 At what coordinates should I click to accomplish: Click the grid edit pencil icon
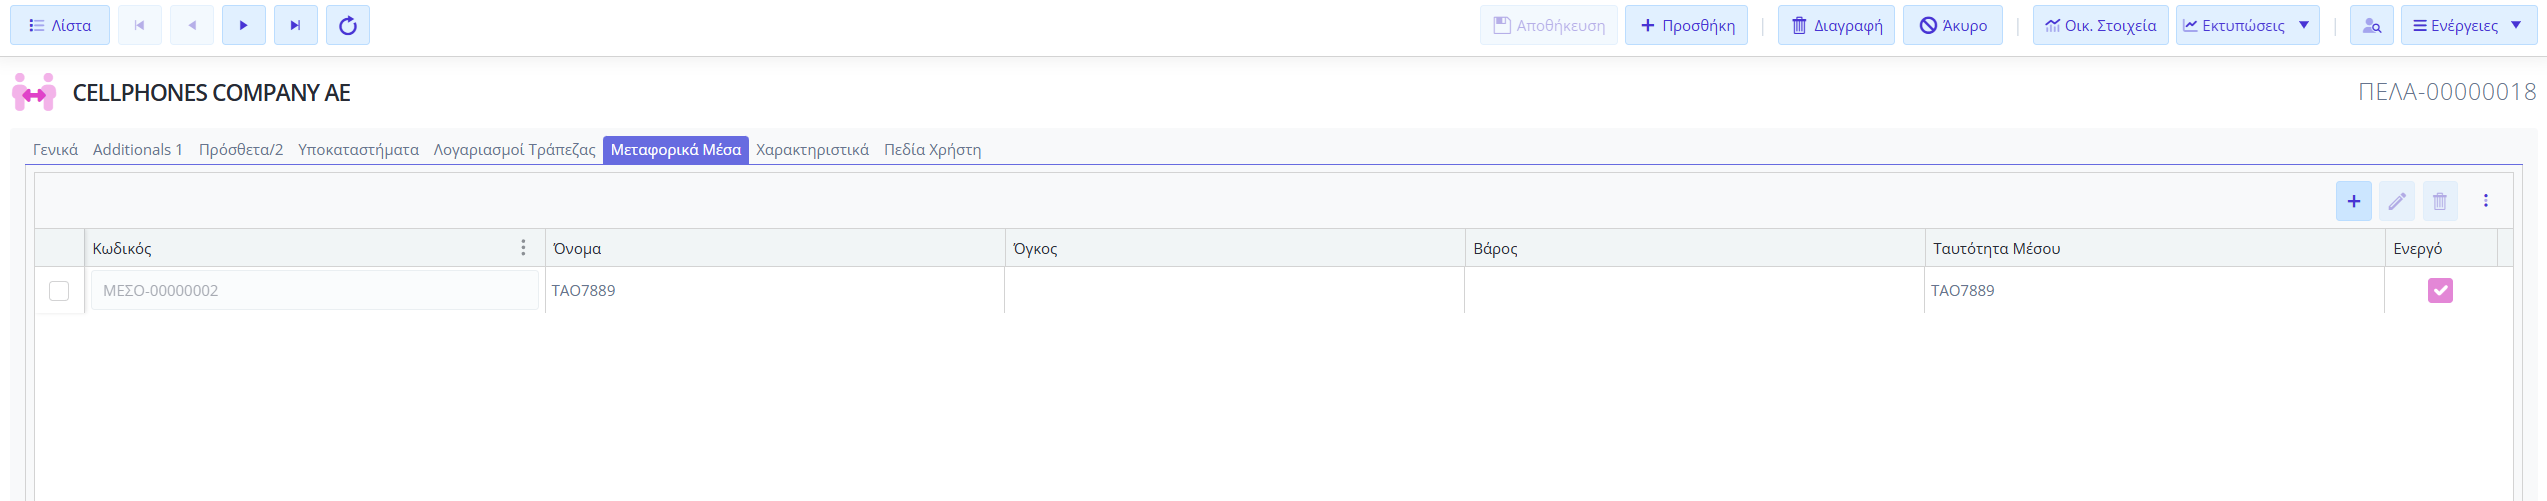[x=2397, y=201]
